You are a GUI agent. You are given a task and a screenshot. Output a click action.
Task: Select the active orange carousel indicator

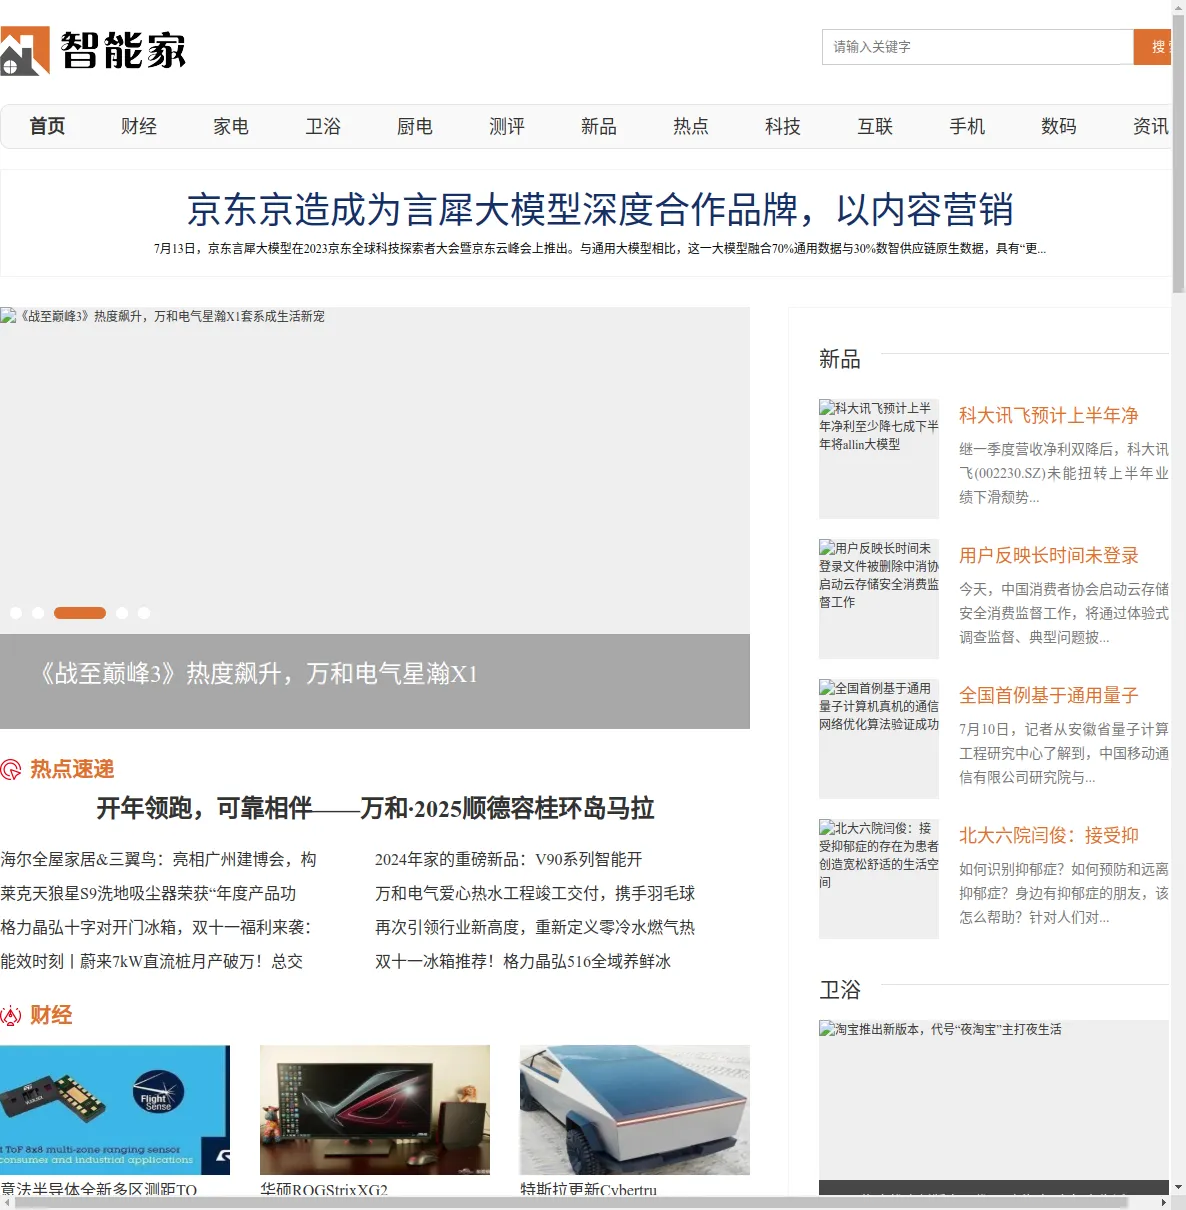pyautogui.click(x=80, y=613)
